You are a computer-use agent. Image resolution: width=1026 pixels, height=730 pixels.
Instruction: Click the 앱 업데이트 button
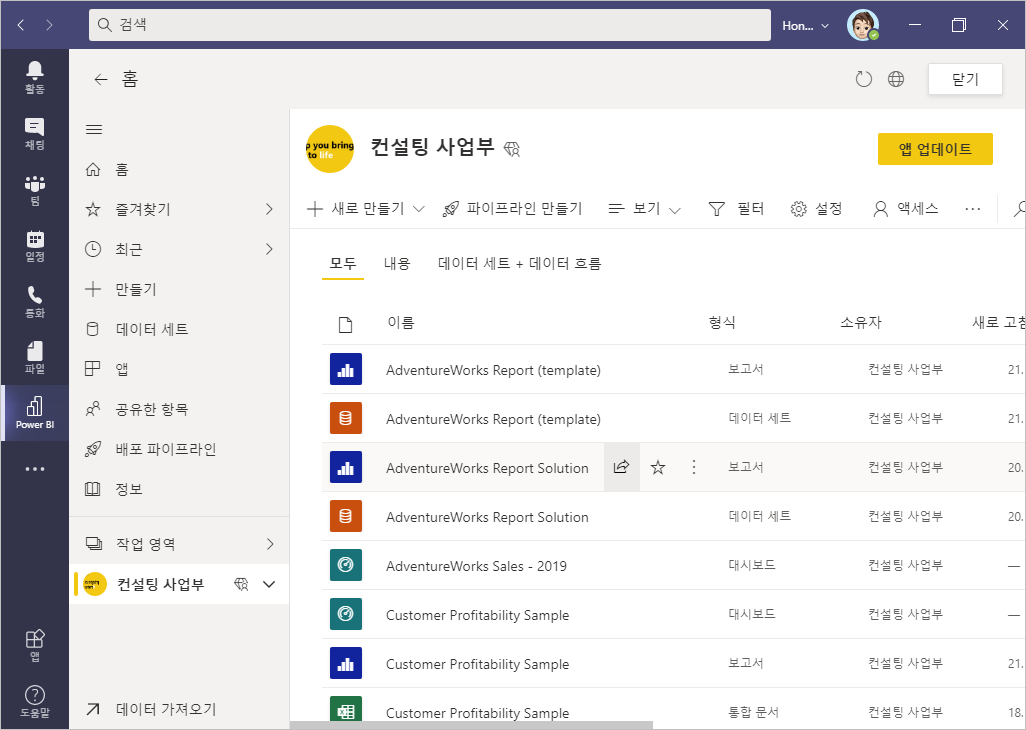935,149
